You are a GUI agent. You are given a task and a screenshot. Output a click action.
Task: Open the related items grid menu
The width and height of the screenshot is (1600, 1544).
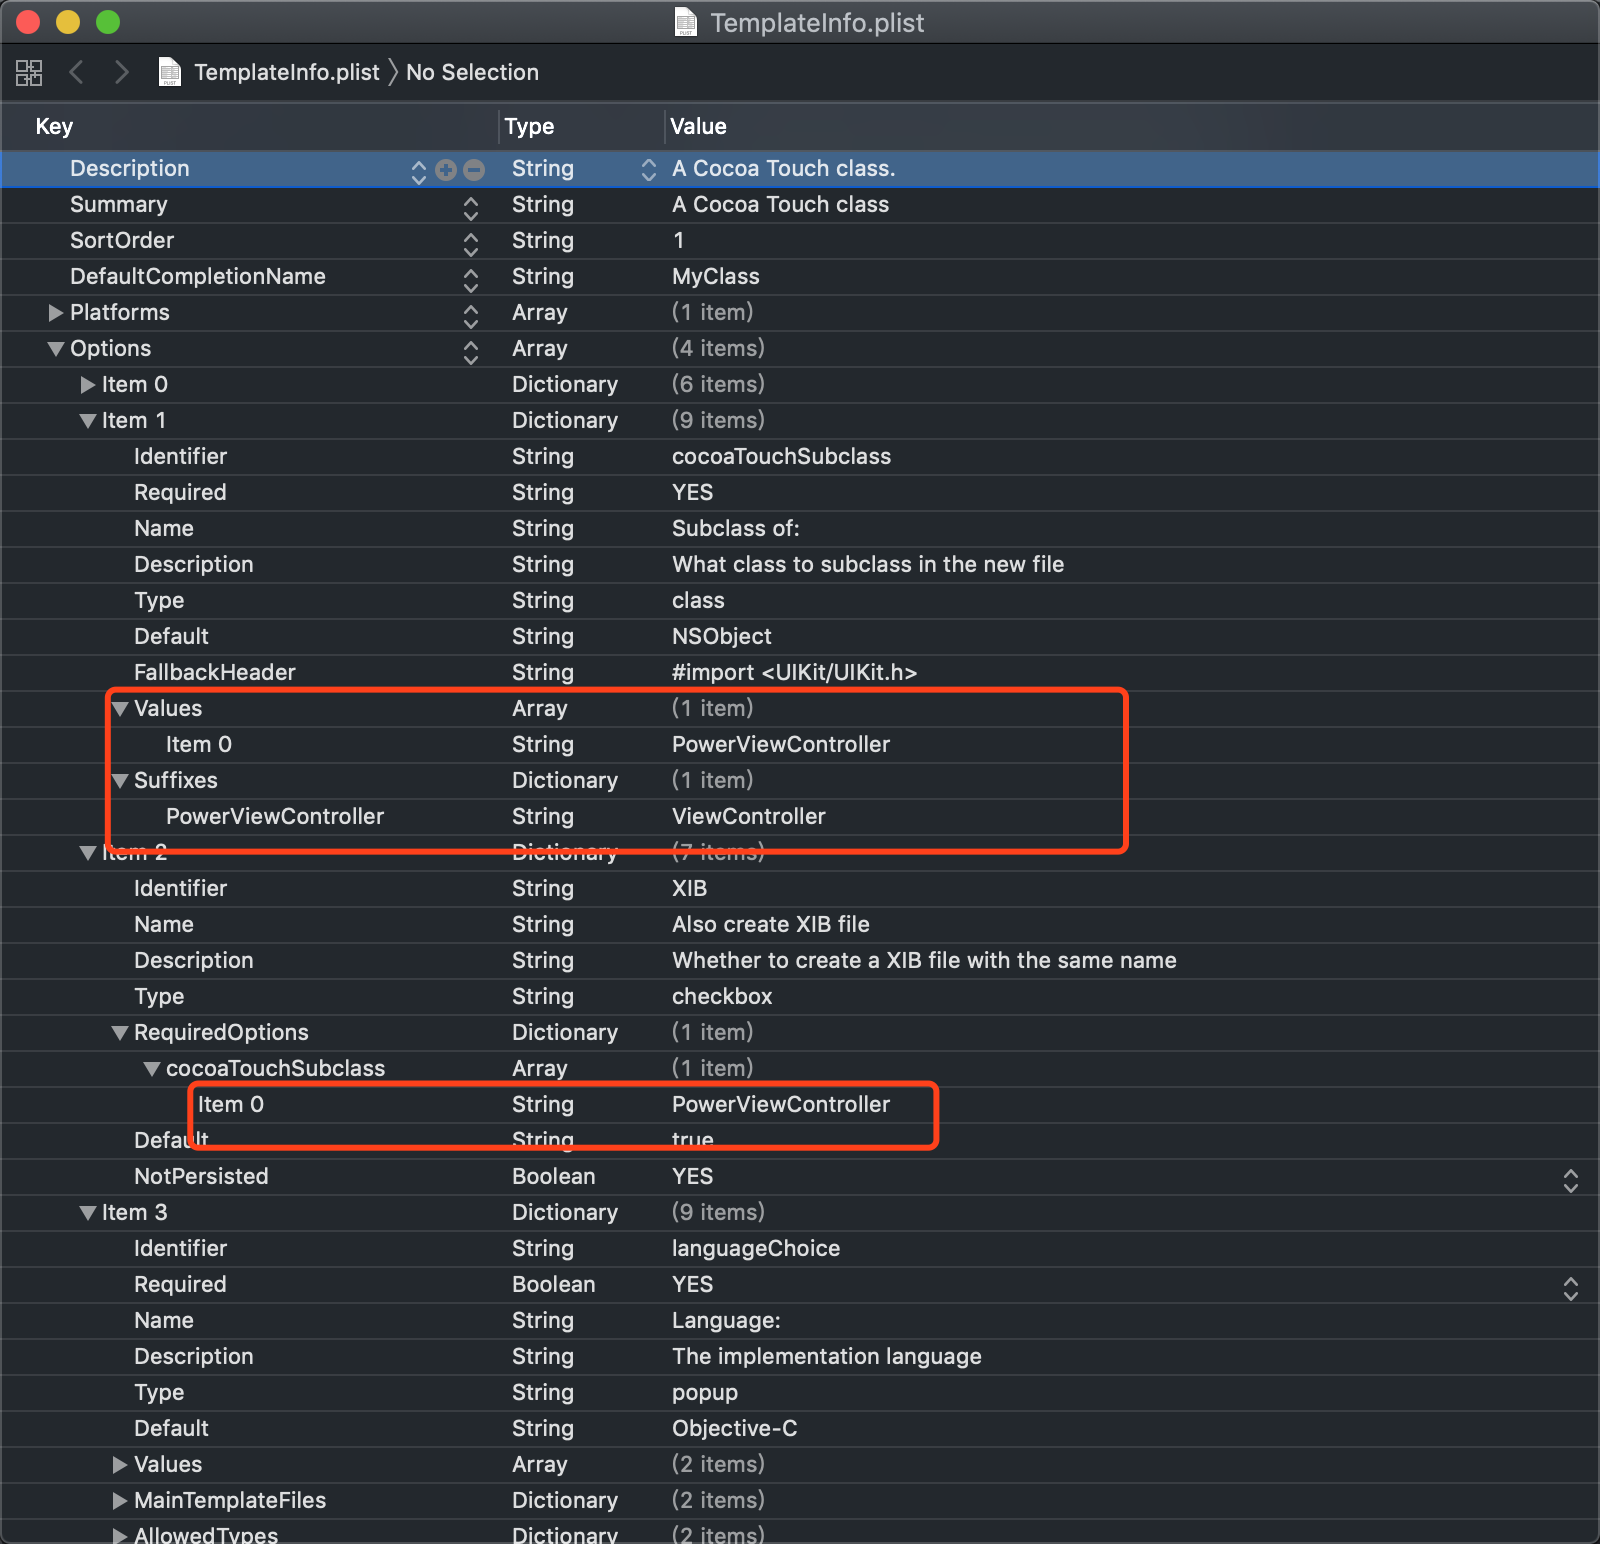click(29, 72)
